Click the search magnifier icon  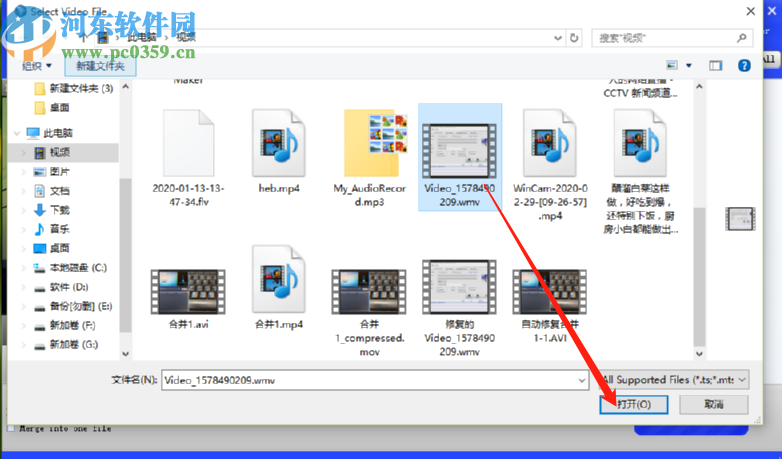coord(742,38)
